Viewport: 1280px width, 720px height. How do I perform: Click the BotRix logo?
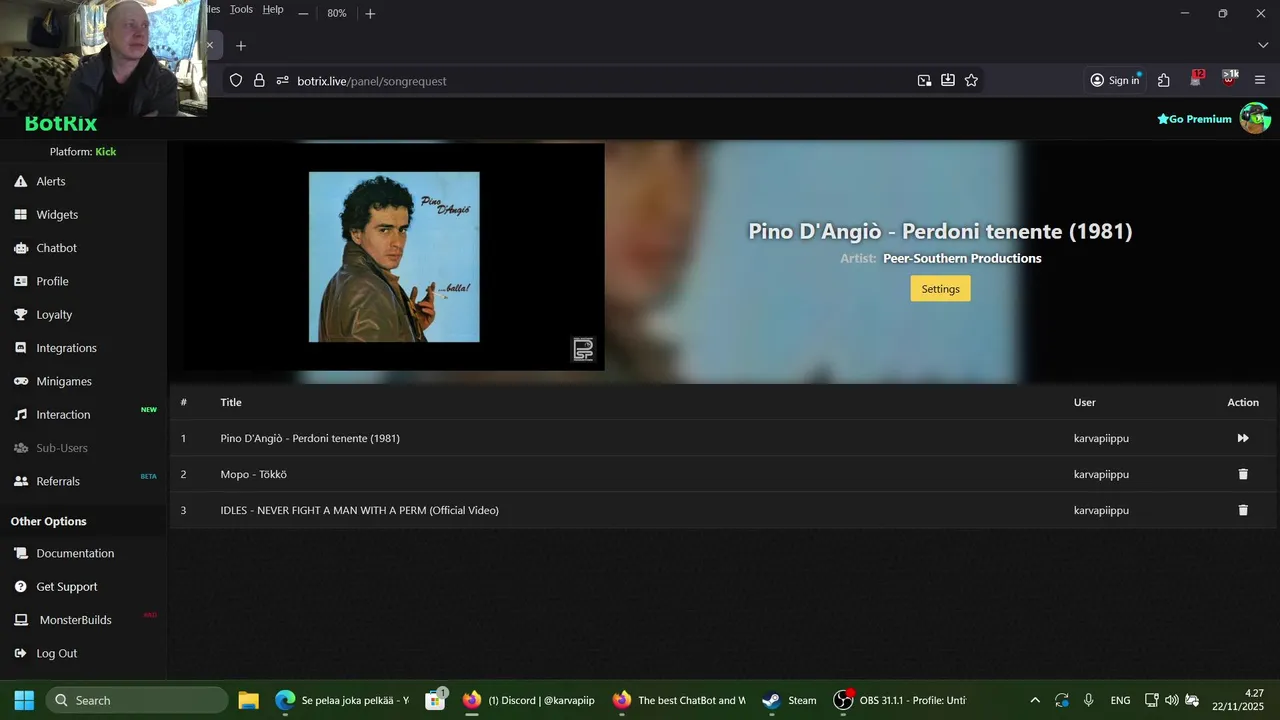coord(61,124)
